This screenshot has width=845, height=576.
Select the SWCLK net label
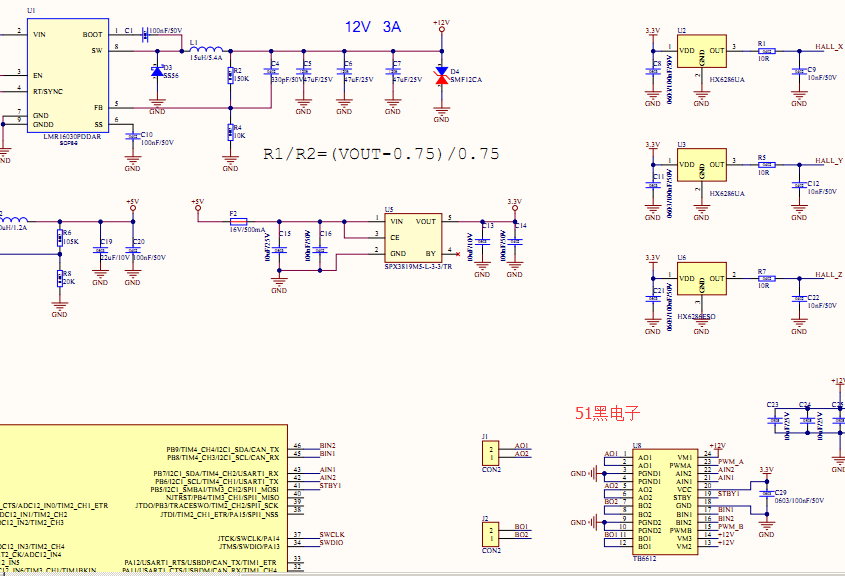(332, 535)
